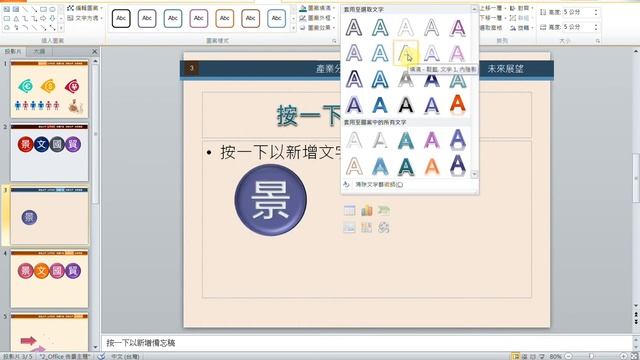Apply the orange outline Abc shape style

224,18
